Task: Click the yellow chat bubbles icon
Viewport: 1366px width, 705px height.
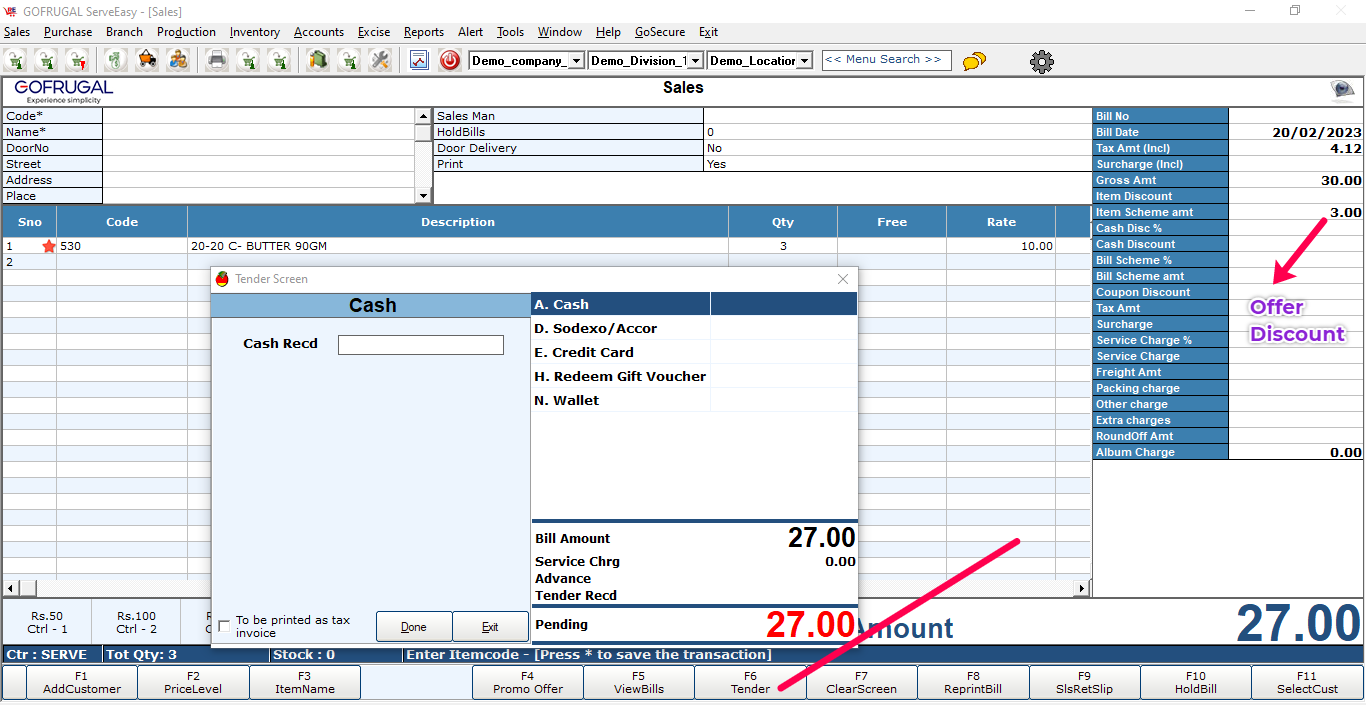Action: 974,61
